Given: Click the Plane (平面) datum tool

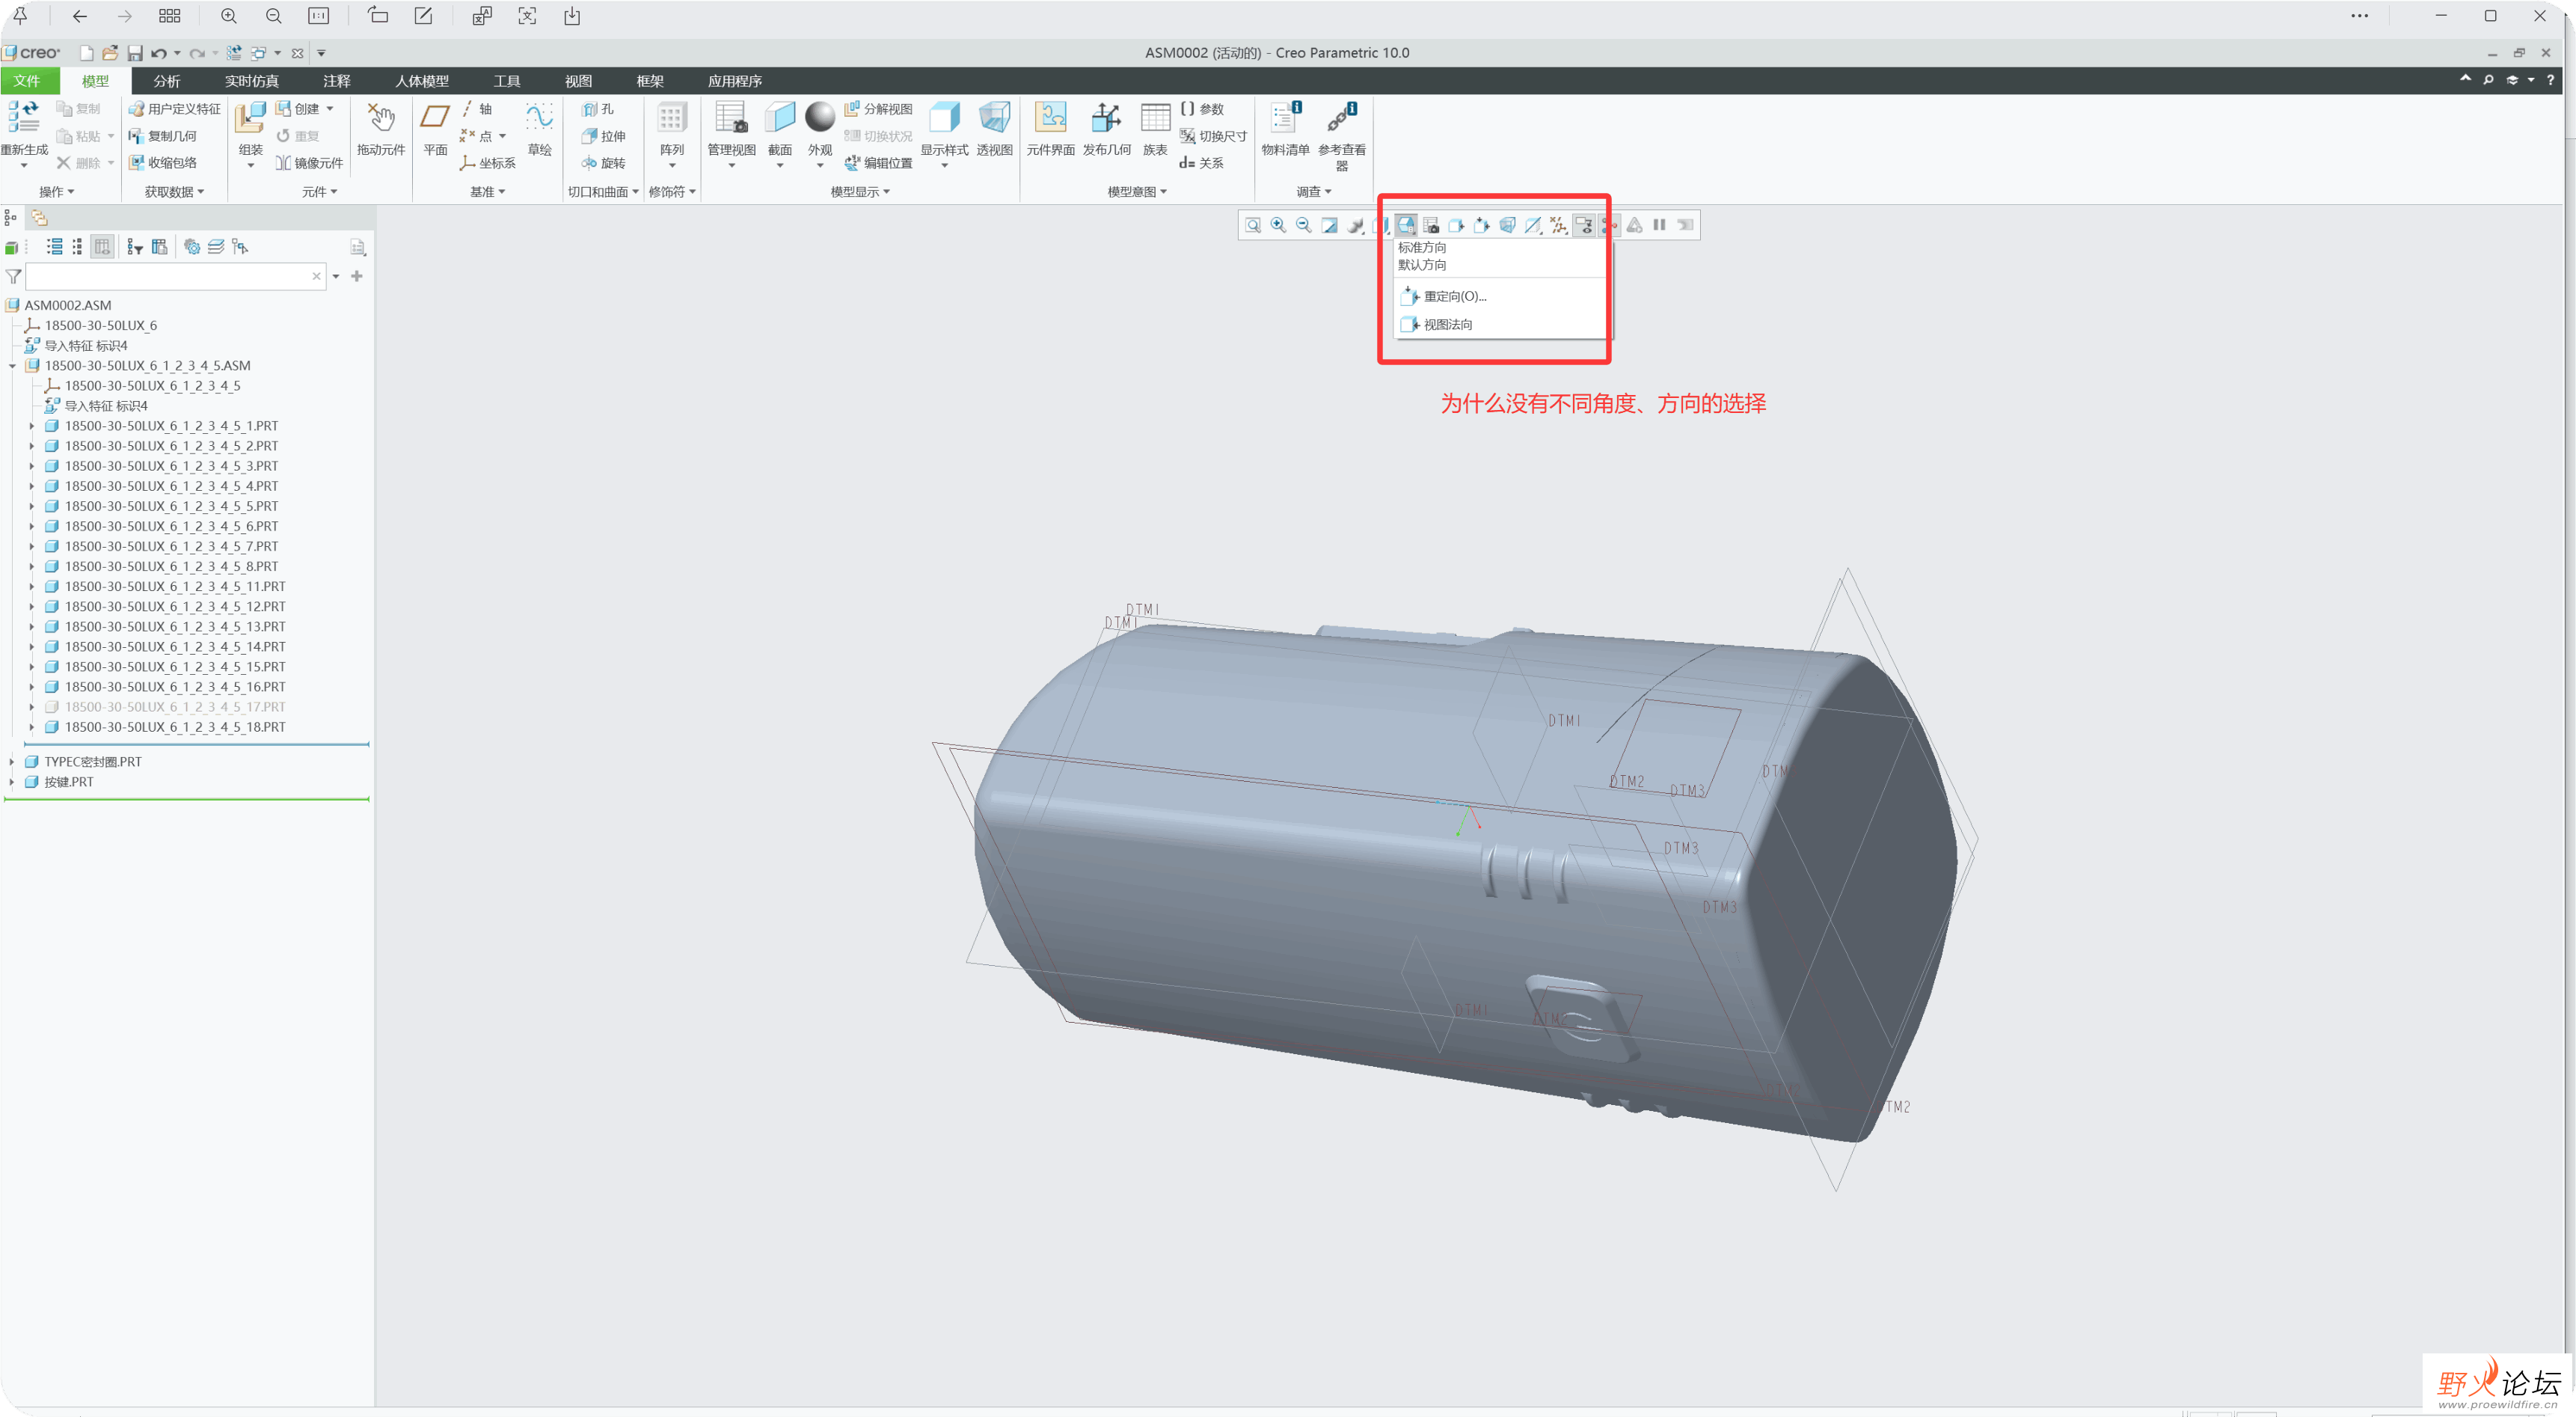Looking at the screenshot, I should [x=435, y=129].
